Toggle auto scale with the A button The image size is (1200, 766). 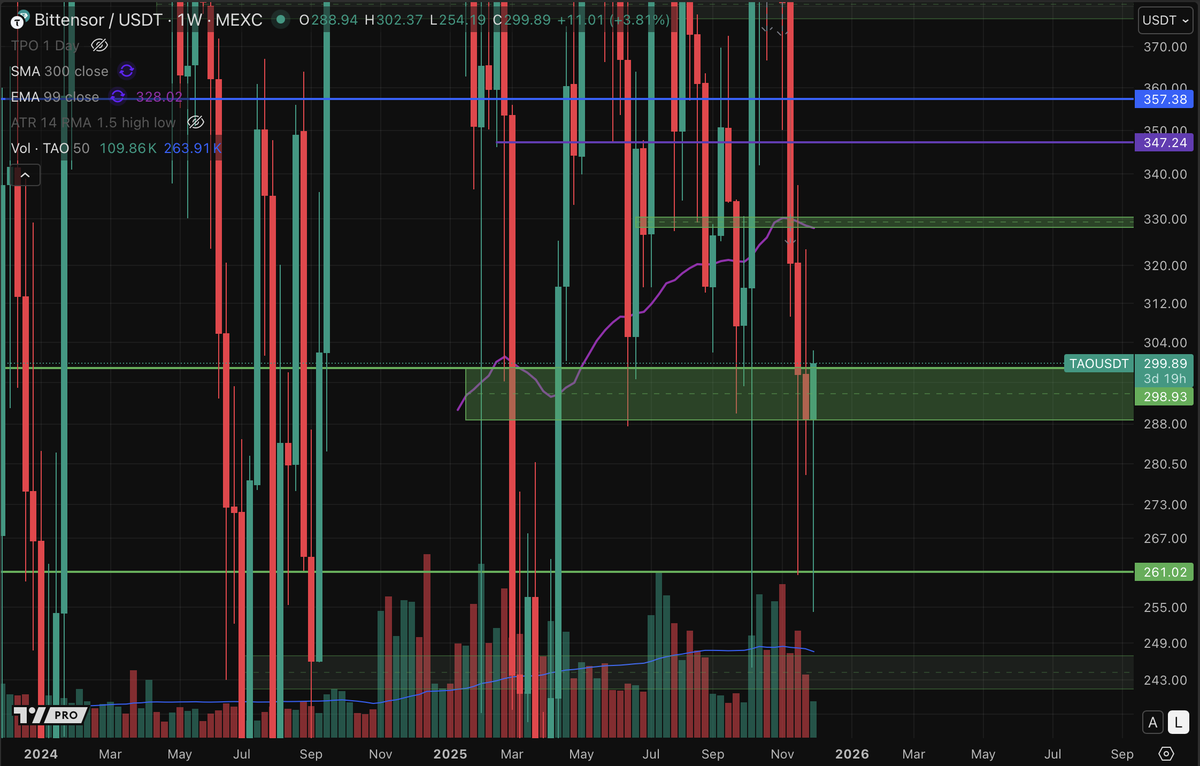pyautogui.click(x=1153, y=722)
